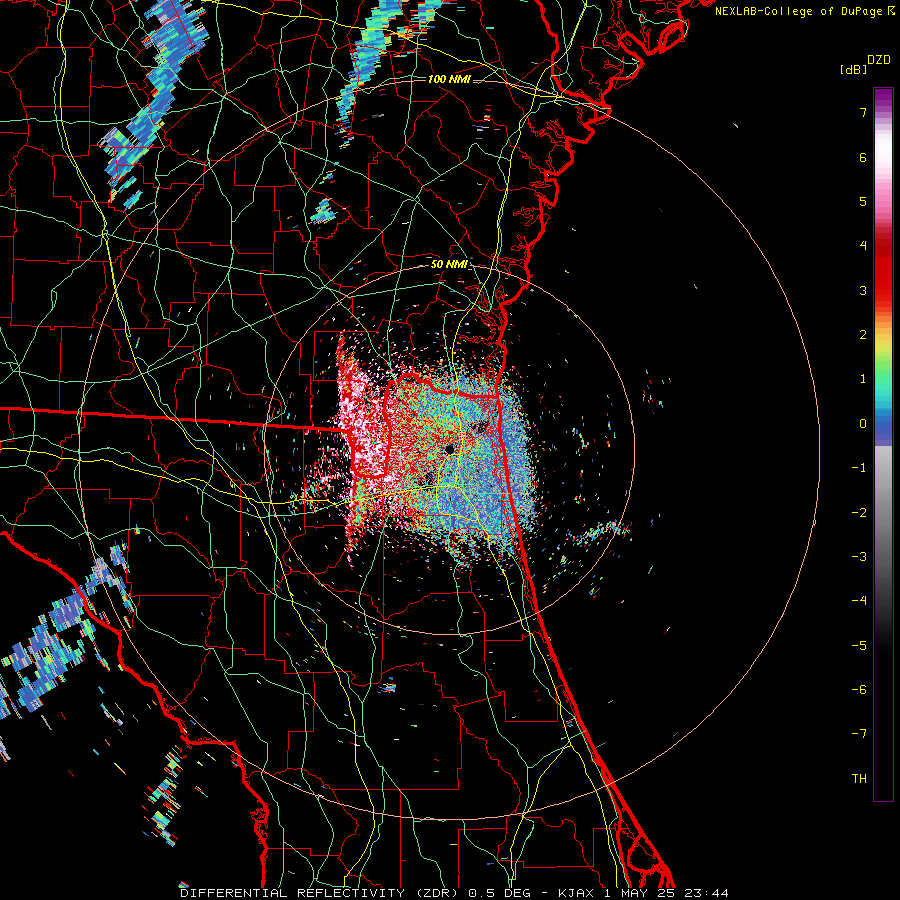Viewport: 900px width, 900px height.
Task: Click the 23:44 timestamp in caption
Action: pyautogui.click(x=707, y=893)
